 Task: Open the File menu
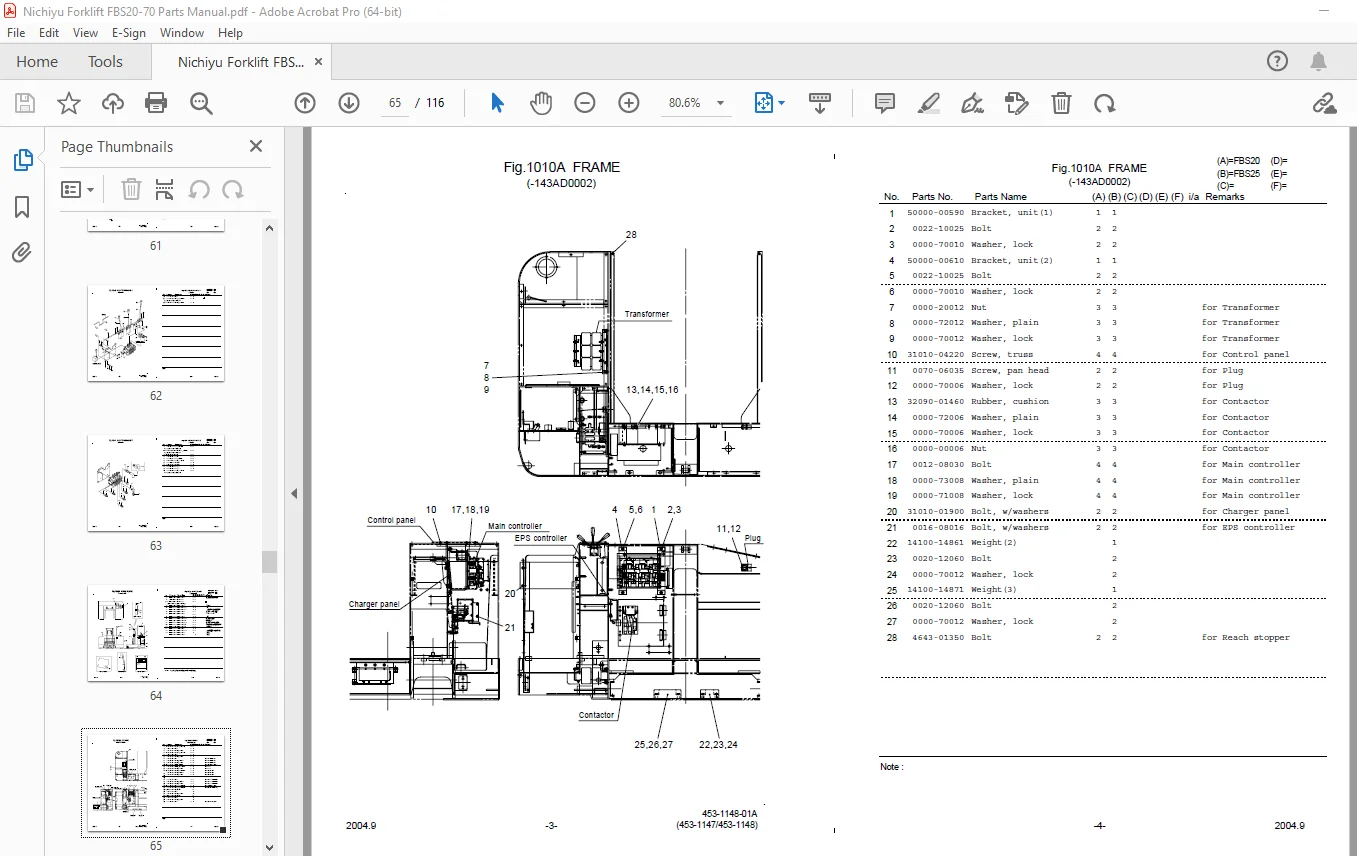(x=16, y=32)
